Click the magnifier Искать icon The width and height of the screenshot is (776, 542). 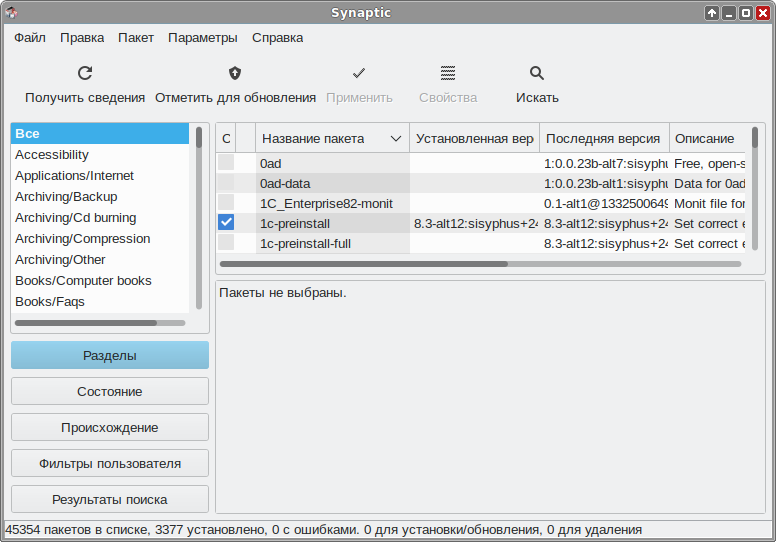coord(537,73)
